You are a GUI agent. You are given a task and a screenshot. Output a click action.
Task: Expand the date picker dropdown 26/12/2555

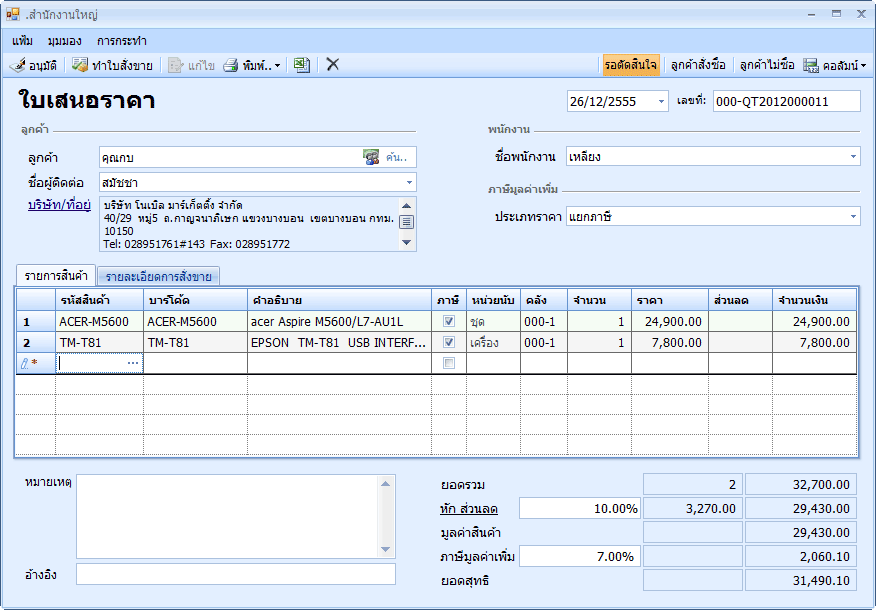coord(661,101)
